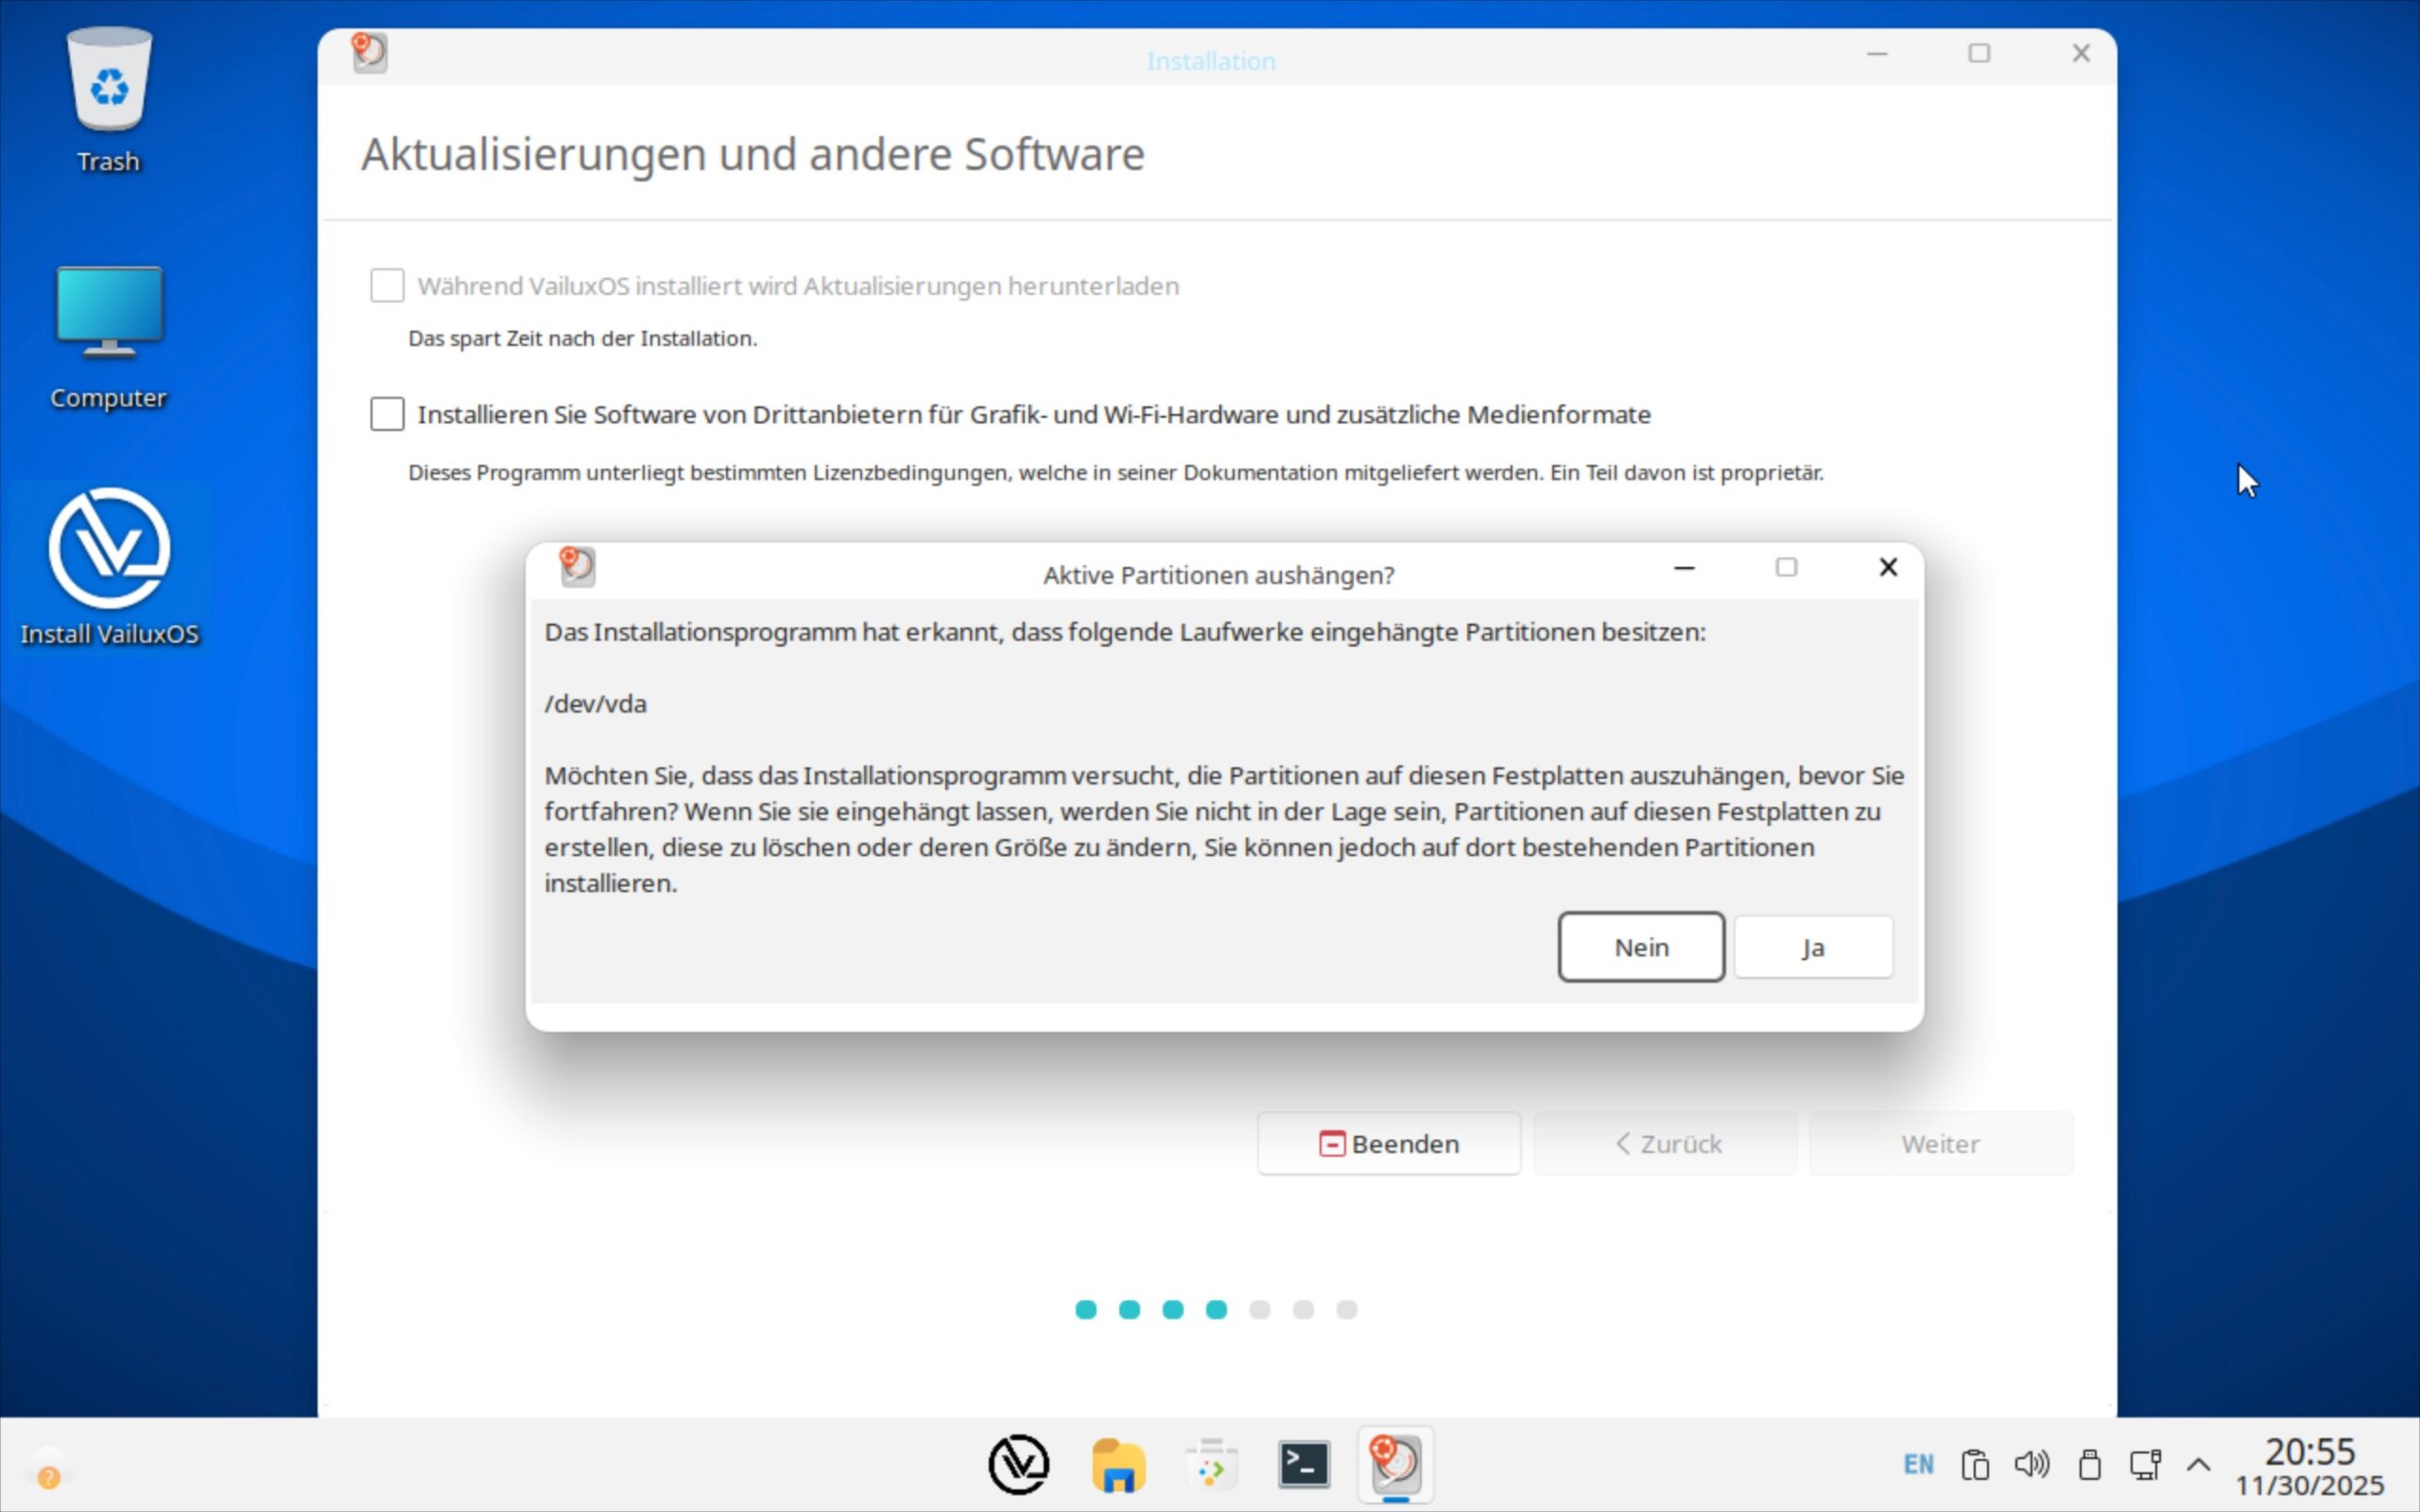The height and width of the screenshot is (1512, 2420).
Task: Click the orange help icon in taskbar corner
Action: click(48, 1477)
